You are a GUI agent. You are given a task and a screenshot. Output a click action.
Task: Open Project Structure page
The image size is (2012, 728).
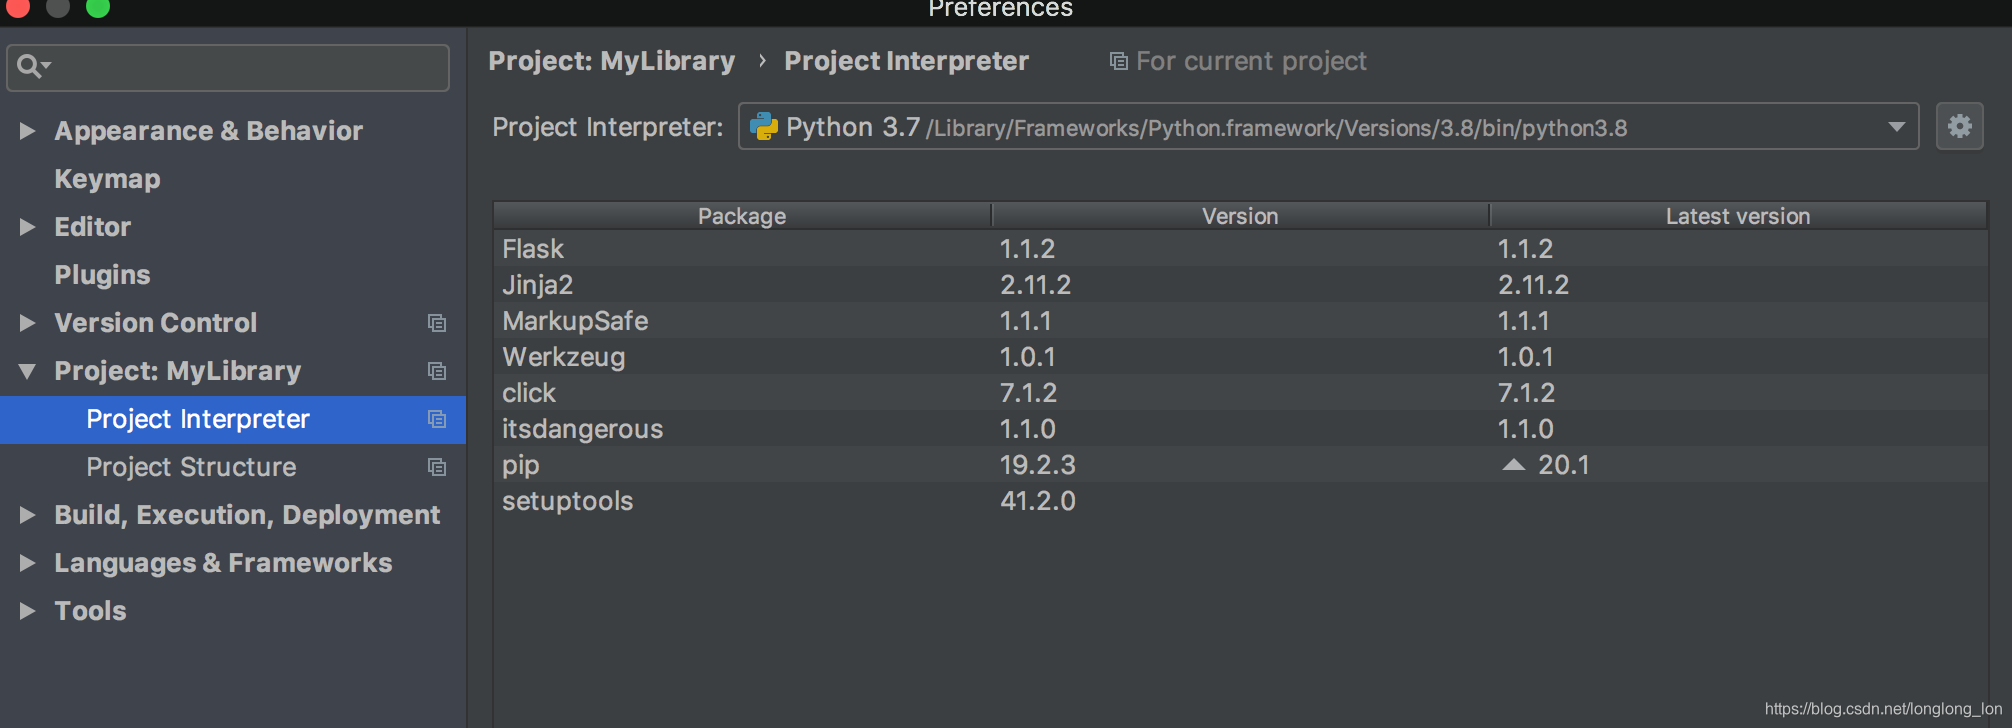pyautogui.click(x=191, y=467)
